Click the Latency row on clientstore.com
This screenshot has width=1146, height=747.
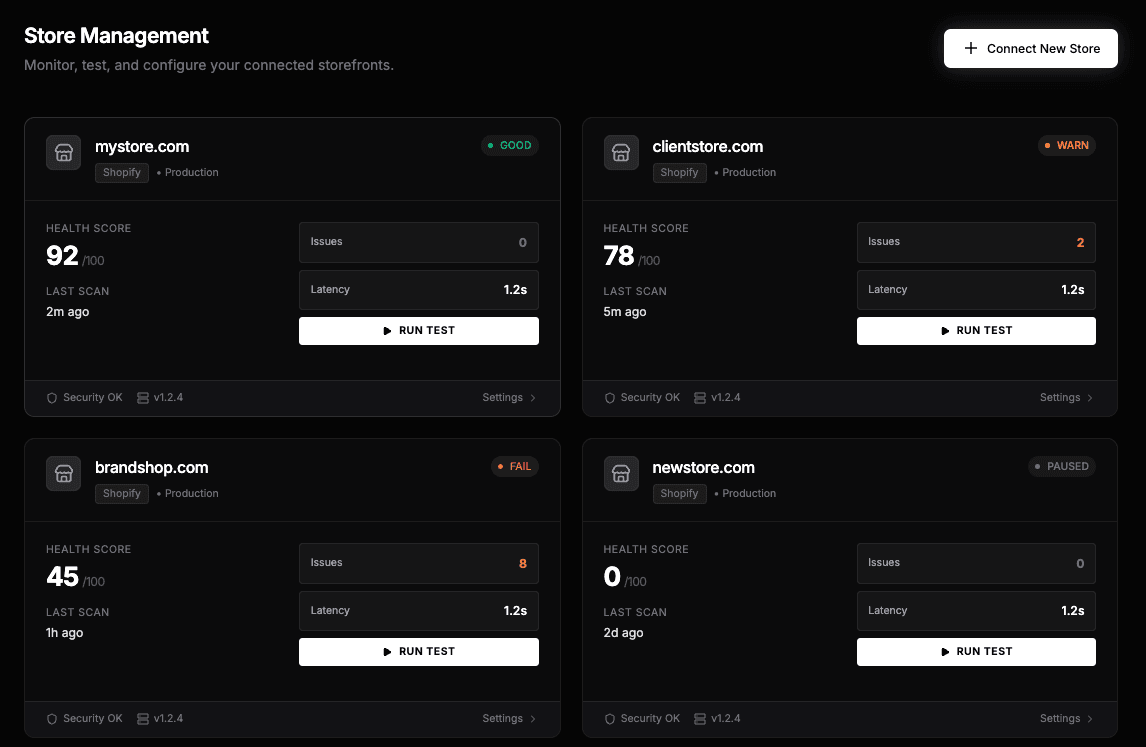[975, 290]
